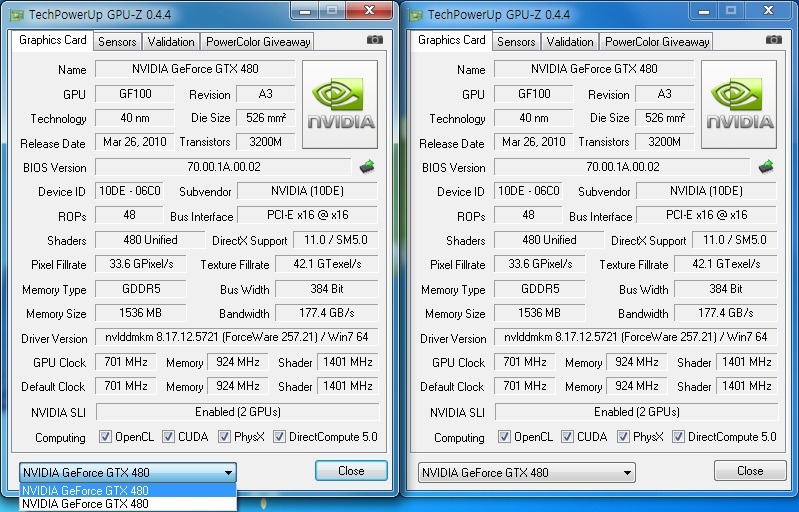Toggle PhysX checkbox in left window
Screen dimensions: 799x512
(x=224, y=437)
